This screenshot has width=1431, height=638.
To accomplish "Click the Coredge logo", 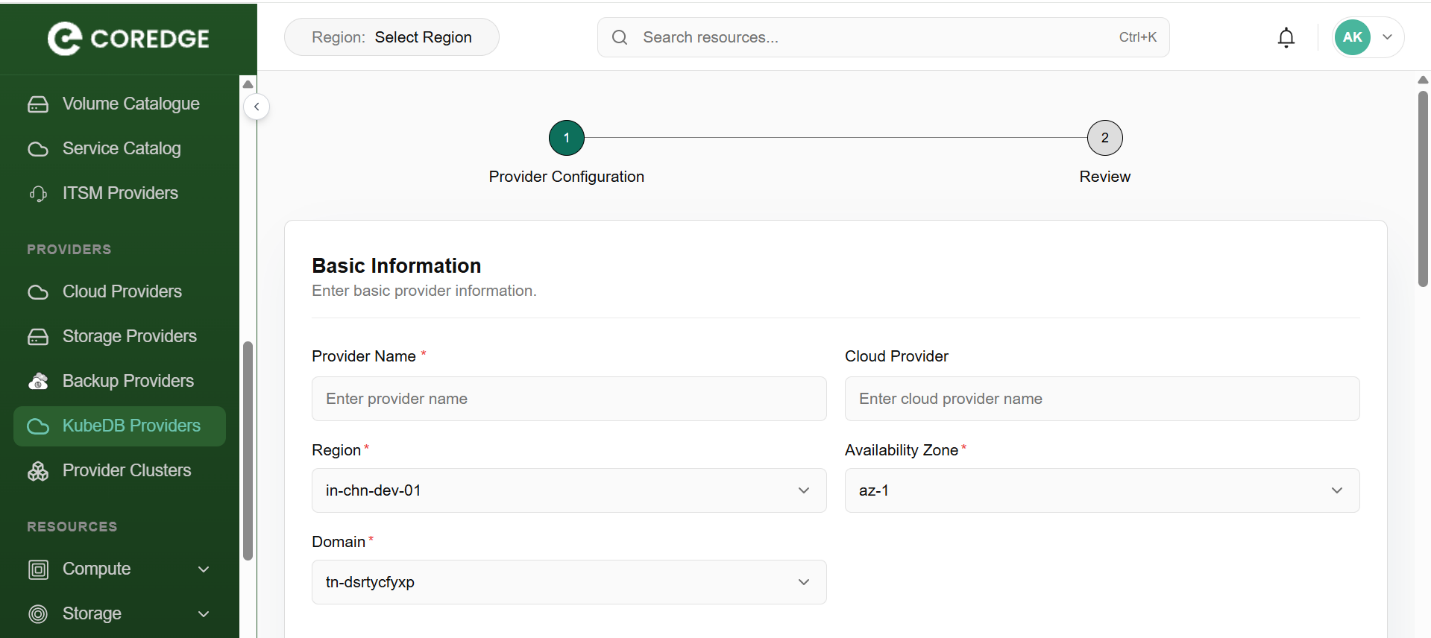I will [128, 38].
